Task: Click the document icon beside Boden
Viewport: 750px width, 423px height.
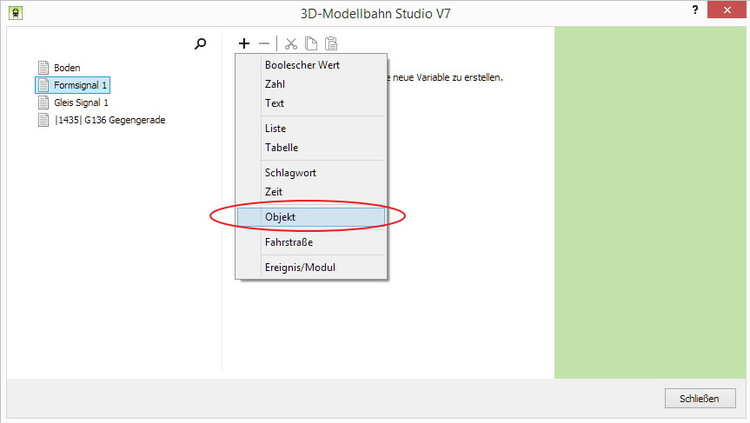Action: tap(44, 67)
